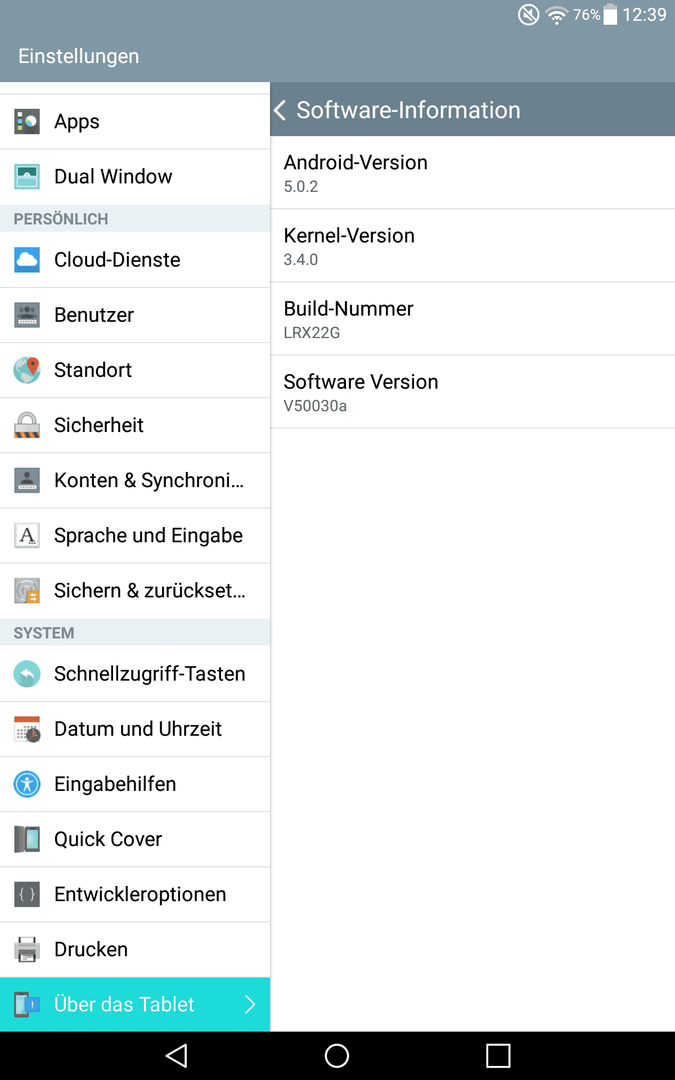Screen dimensions: 675x1080
Task: Expand Über das Tablet arrow
Action: pos(250,1004)
